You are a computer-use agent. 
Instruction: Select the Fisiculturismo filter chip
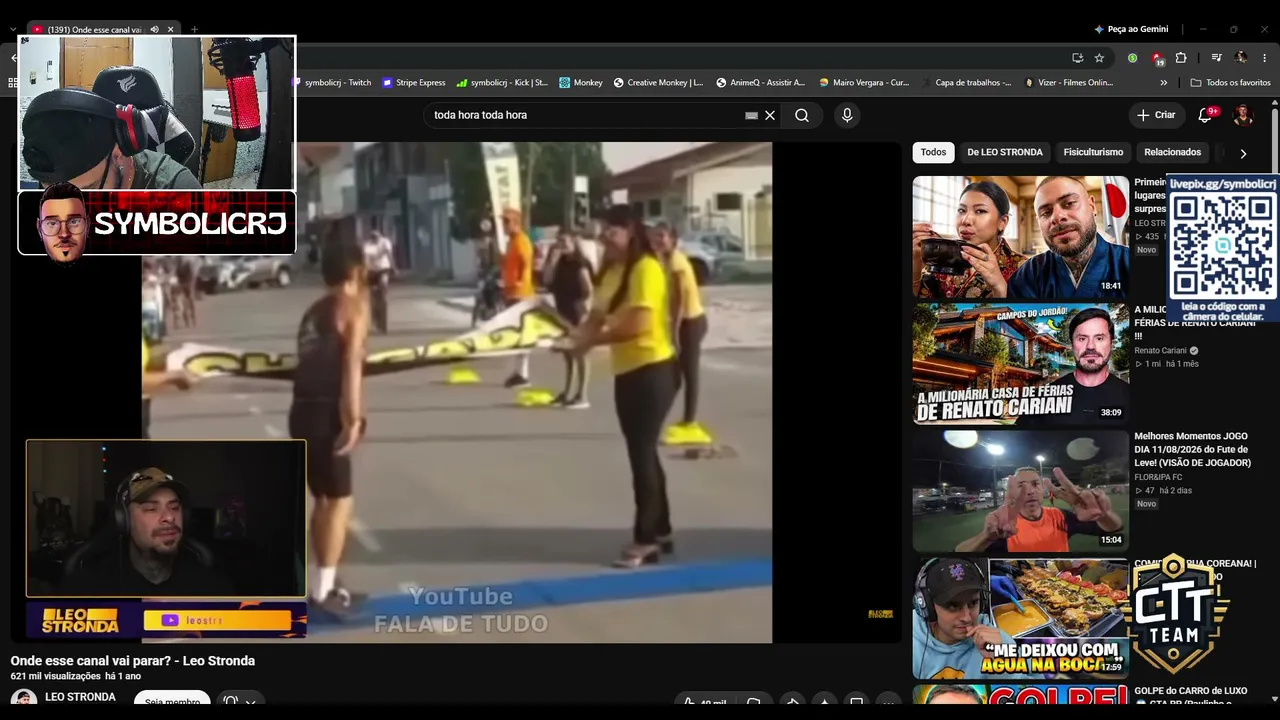1093,153
